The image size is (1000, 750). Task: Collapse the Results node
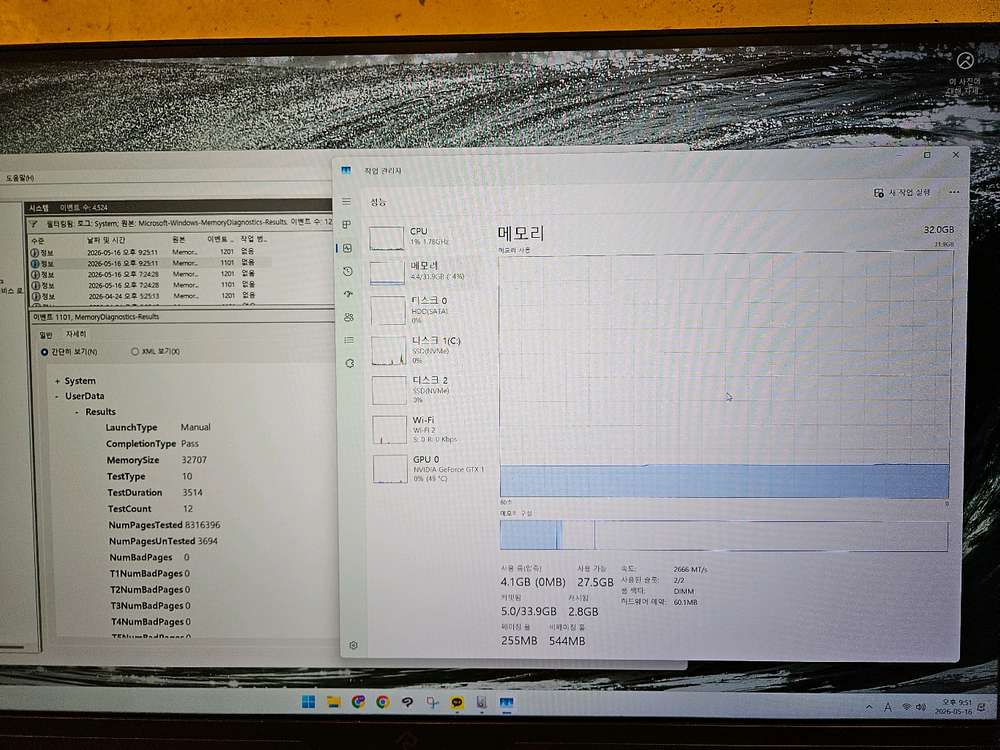[x=77, y=413]
